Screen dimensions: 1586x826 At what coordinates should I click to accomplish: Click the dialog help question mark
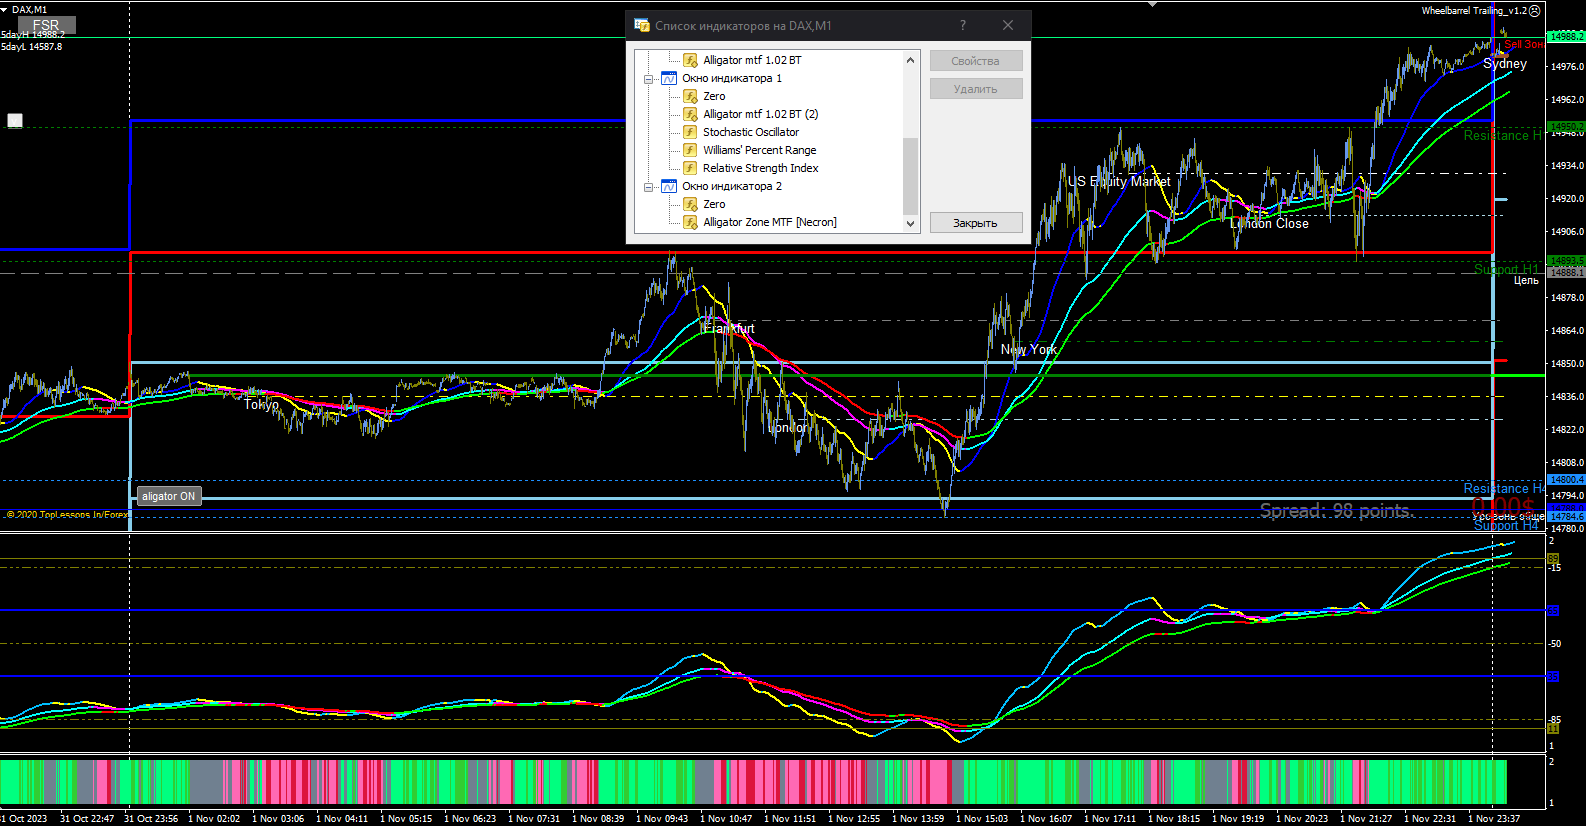963,25
